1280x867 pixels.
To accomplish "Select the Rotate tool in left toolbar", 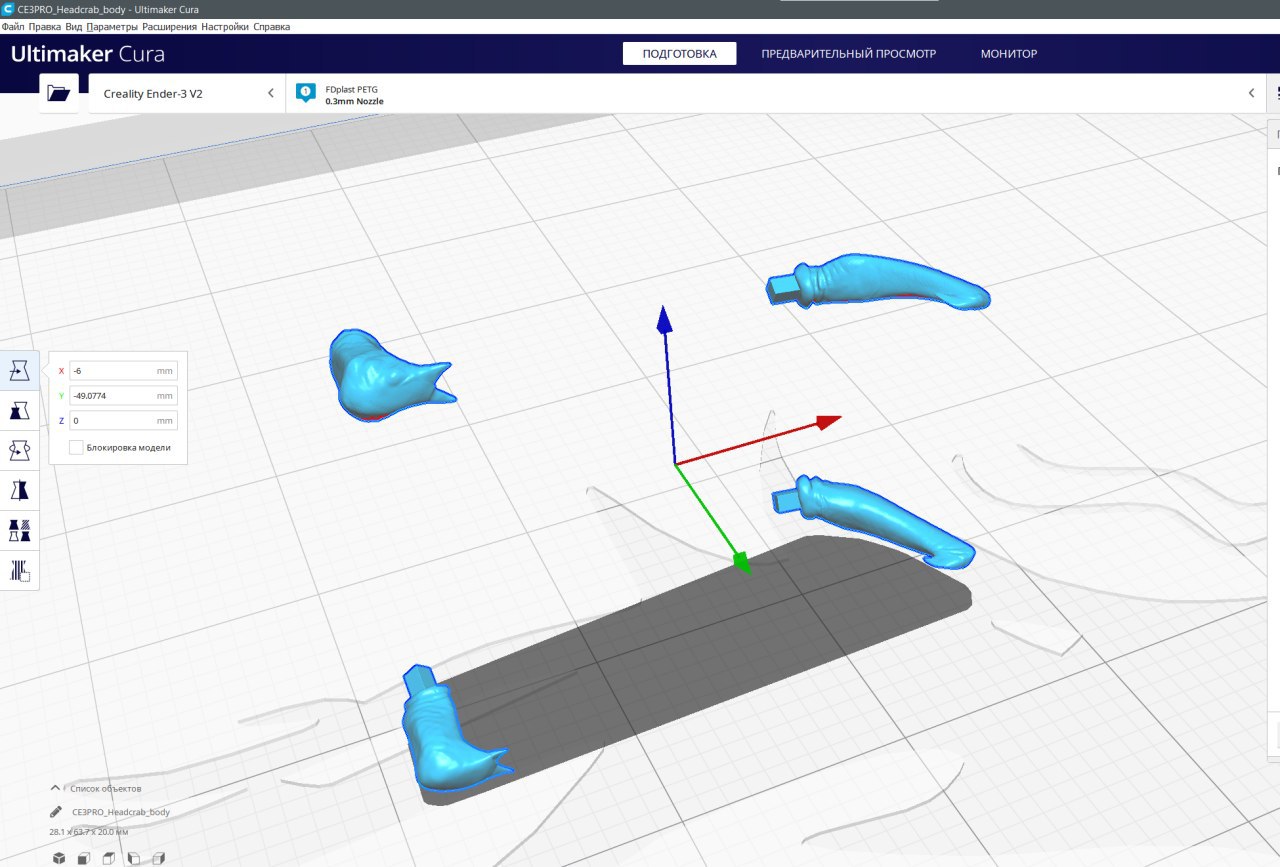I will 20,451.
